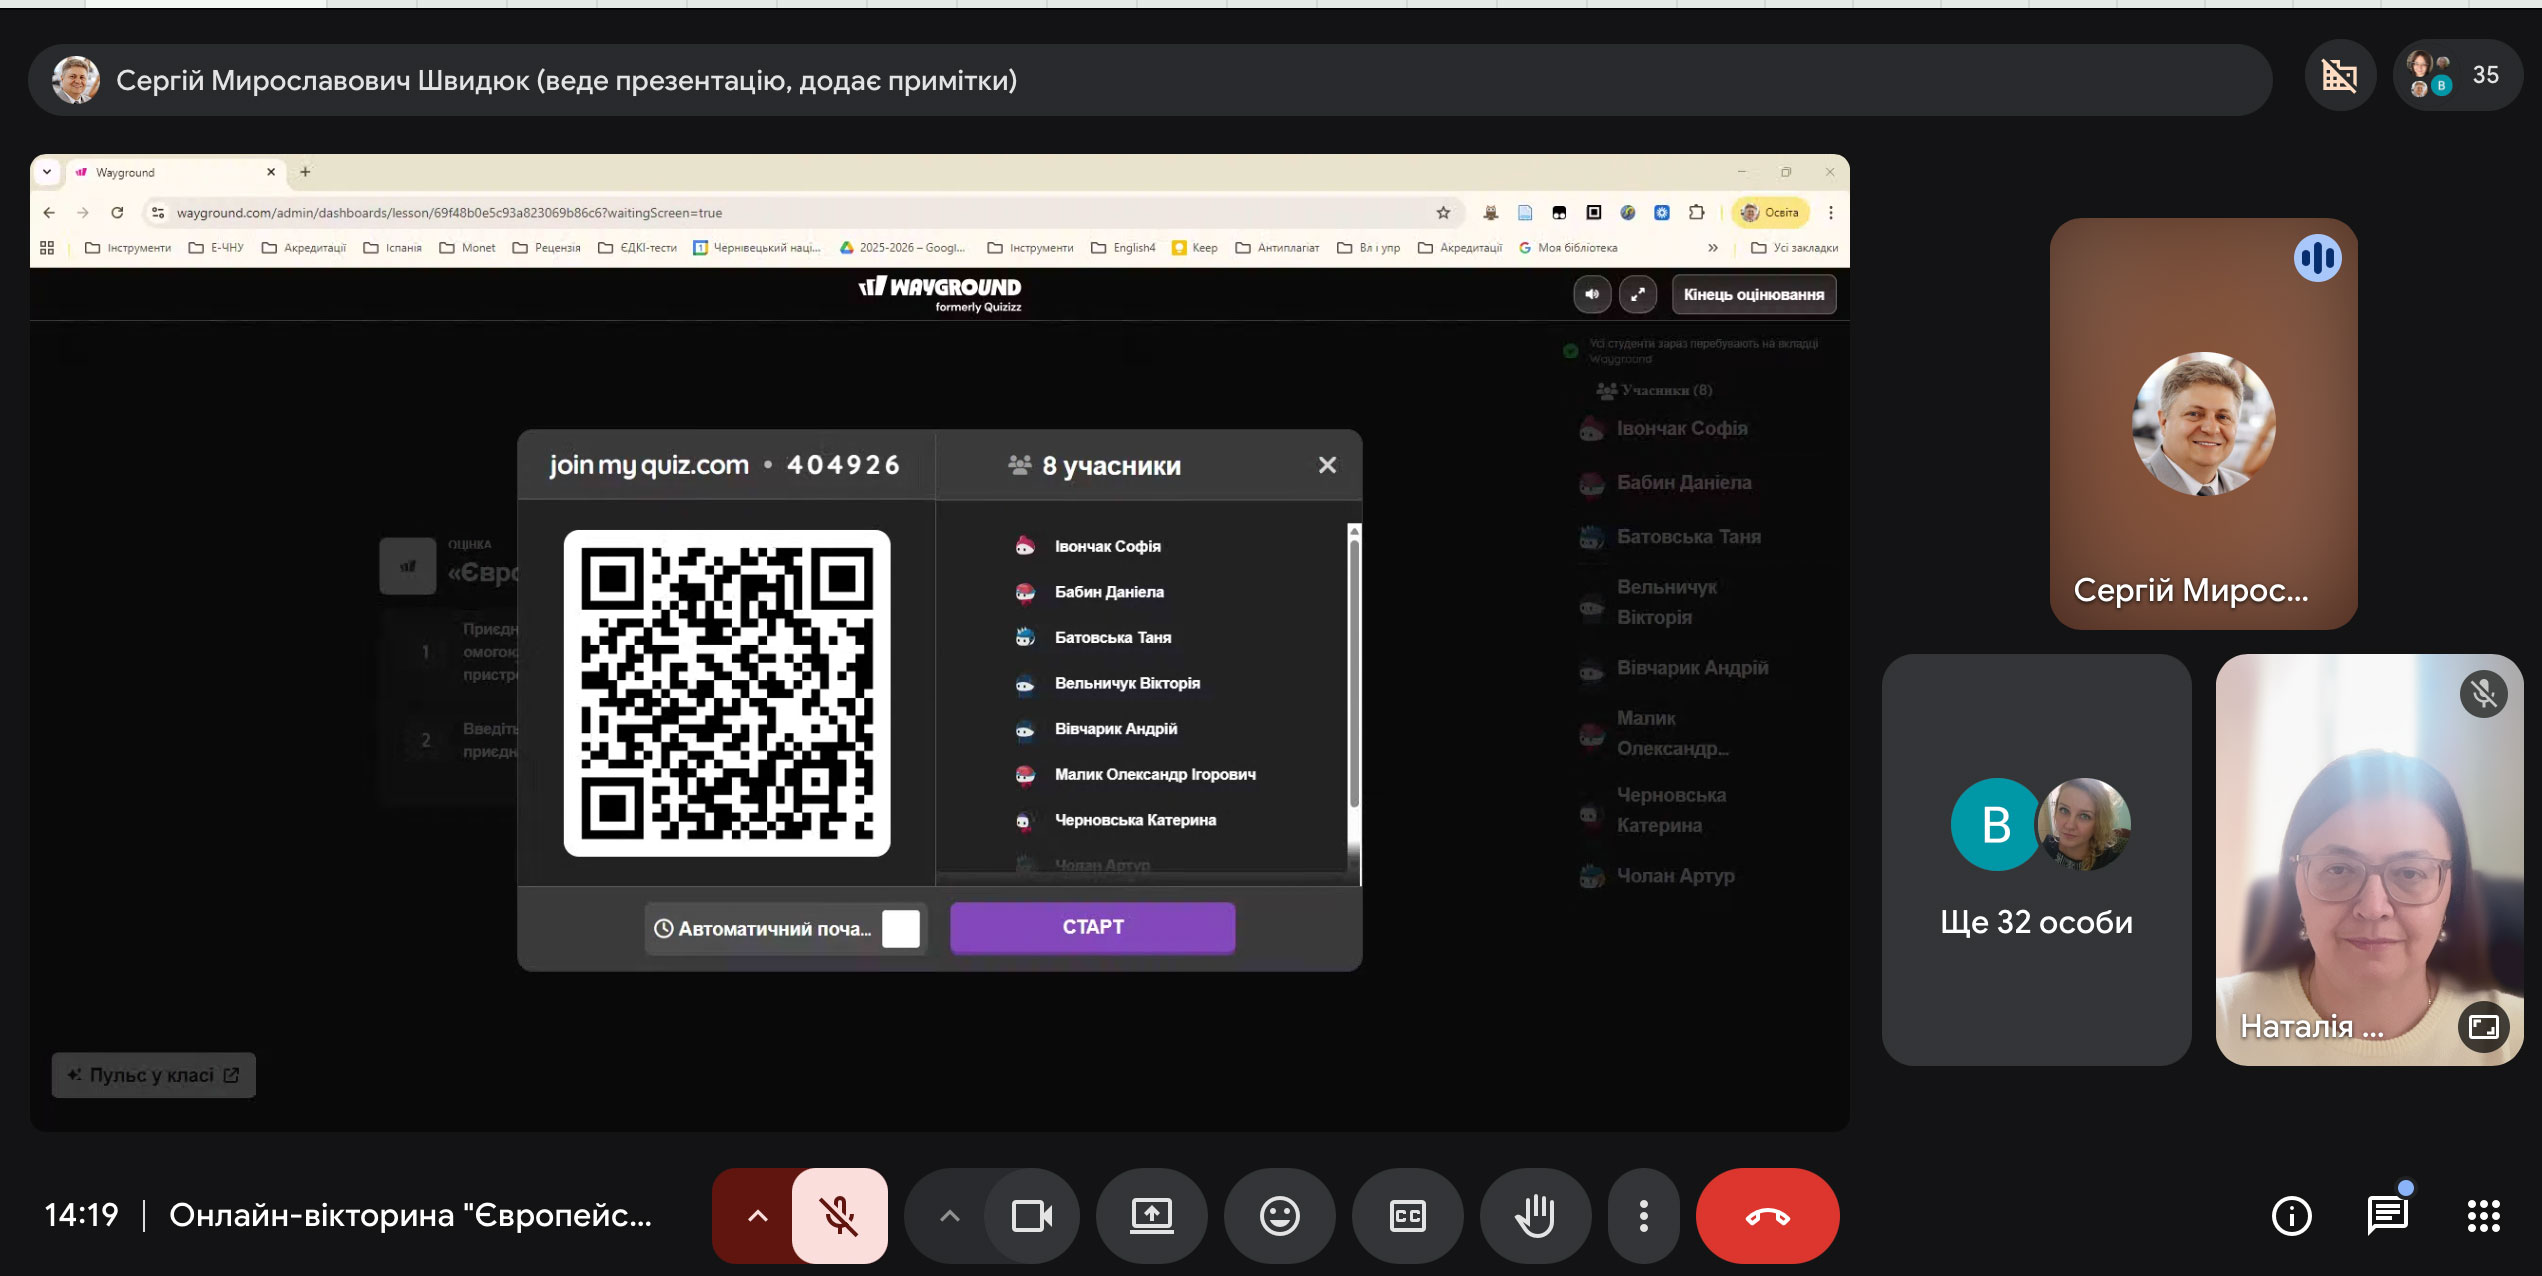Open meeting details info icon
2542x1276 pixels.
tap(2291, 1216)
